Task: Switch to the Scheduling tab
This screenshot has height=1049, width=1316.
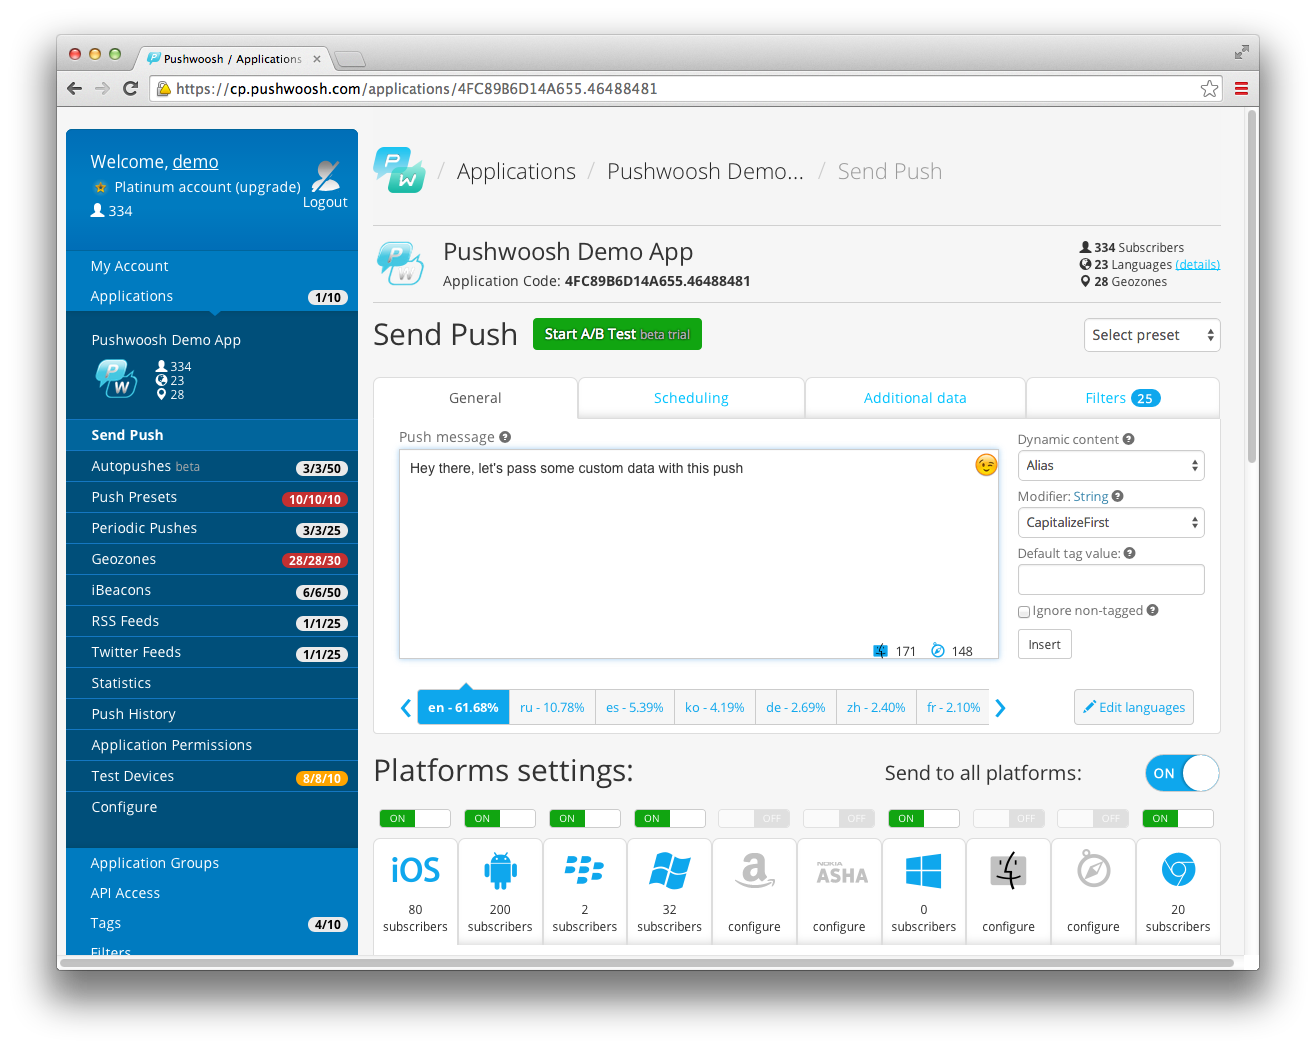Action: tap(691, 398)
